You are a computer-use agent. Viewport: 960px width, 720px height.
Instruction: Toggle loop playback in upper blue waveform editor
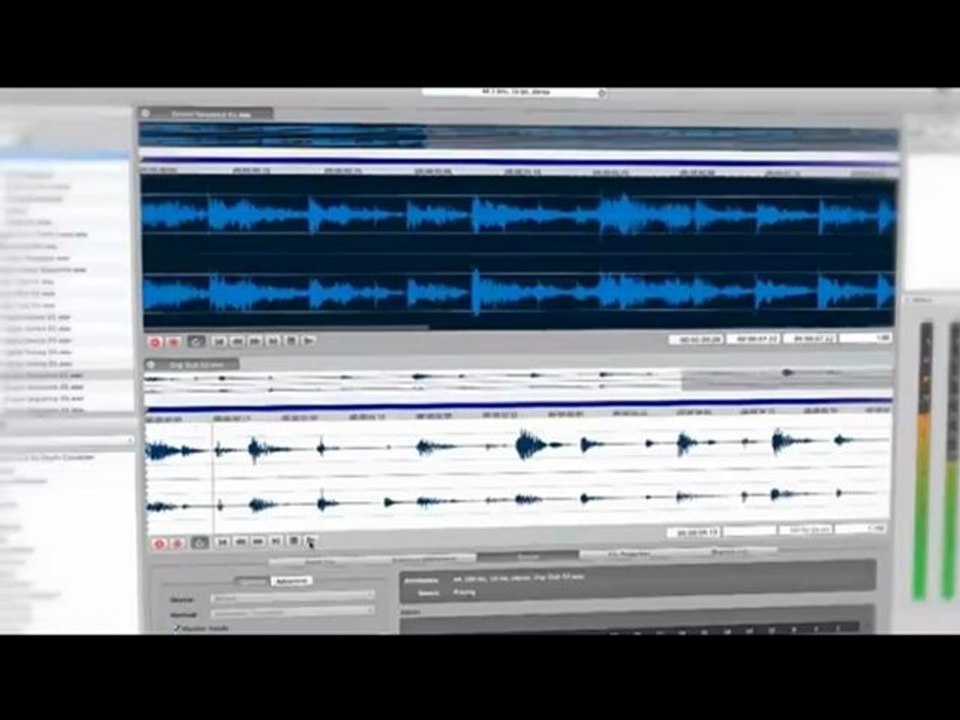pyautogui.click(x=196, y=341)
